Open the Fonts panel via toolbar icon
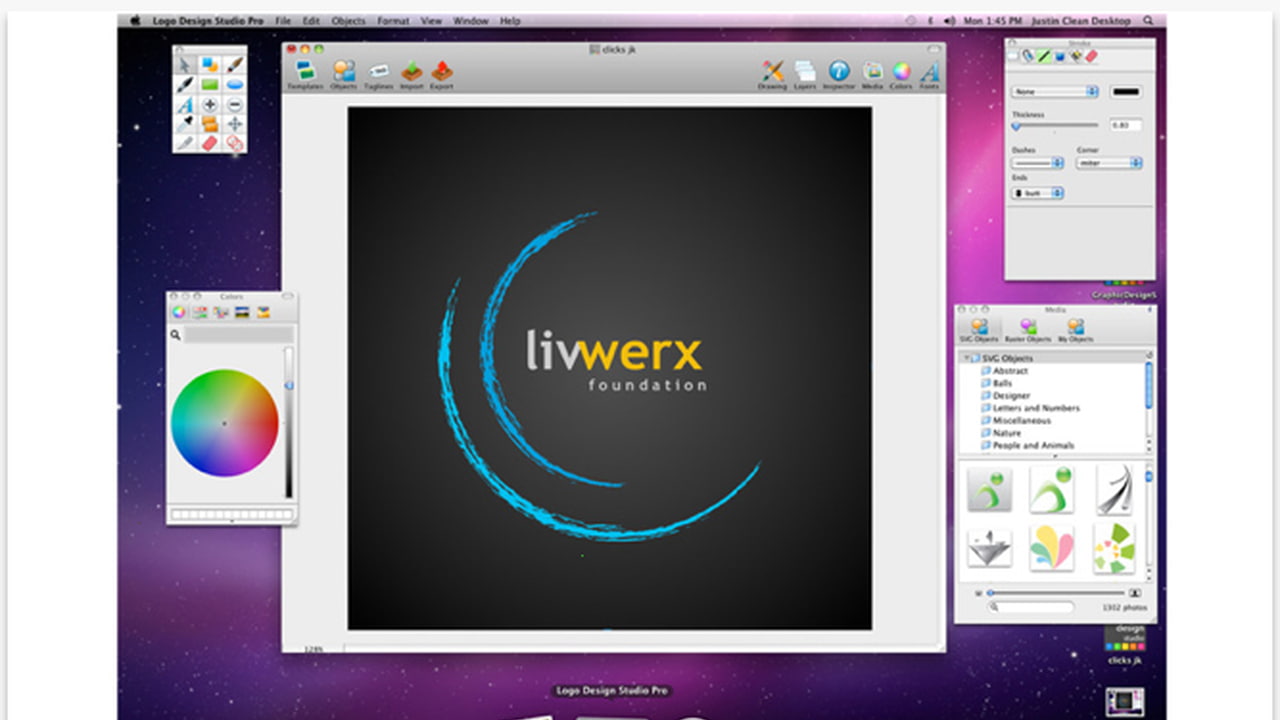Screen dimensions: 1280x720 tap(928, 73)
